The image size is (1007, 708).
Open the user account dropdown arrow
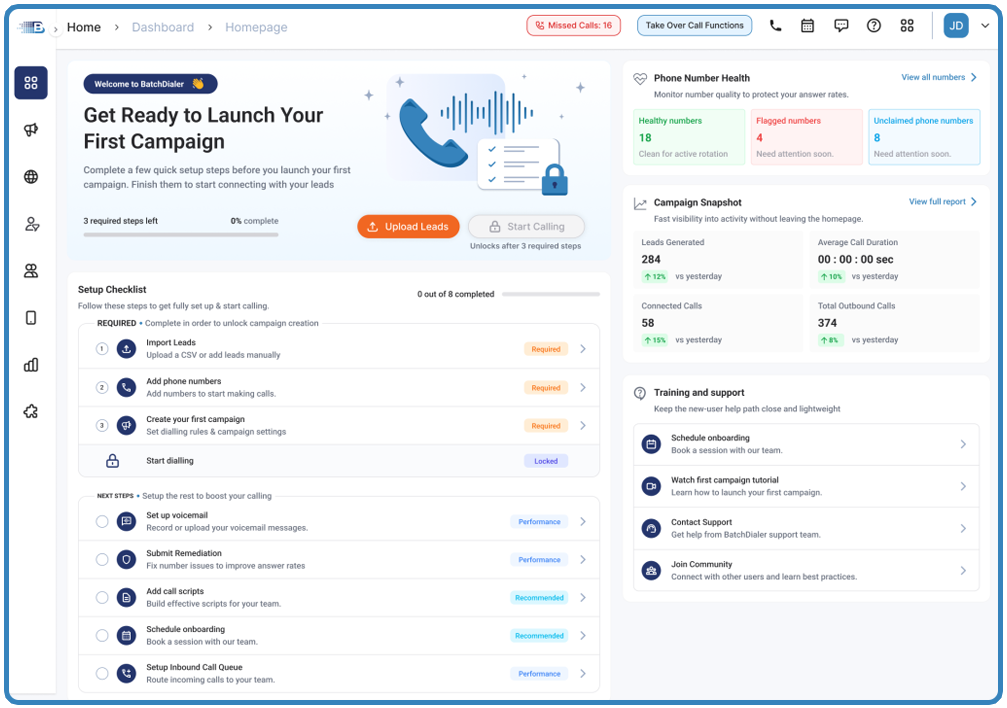click(x=985, y=26)
